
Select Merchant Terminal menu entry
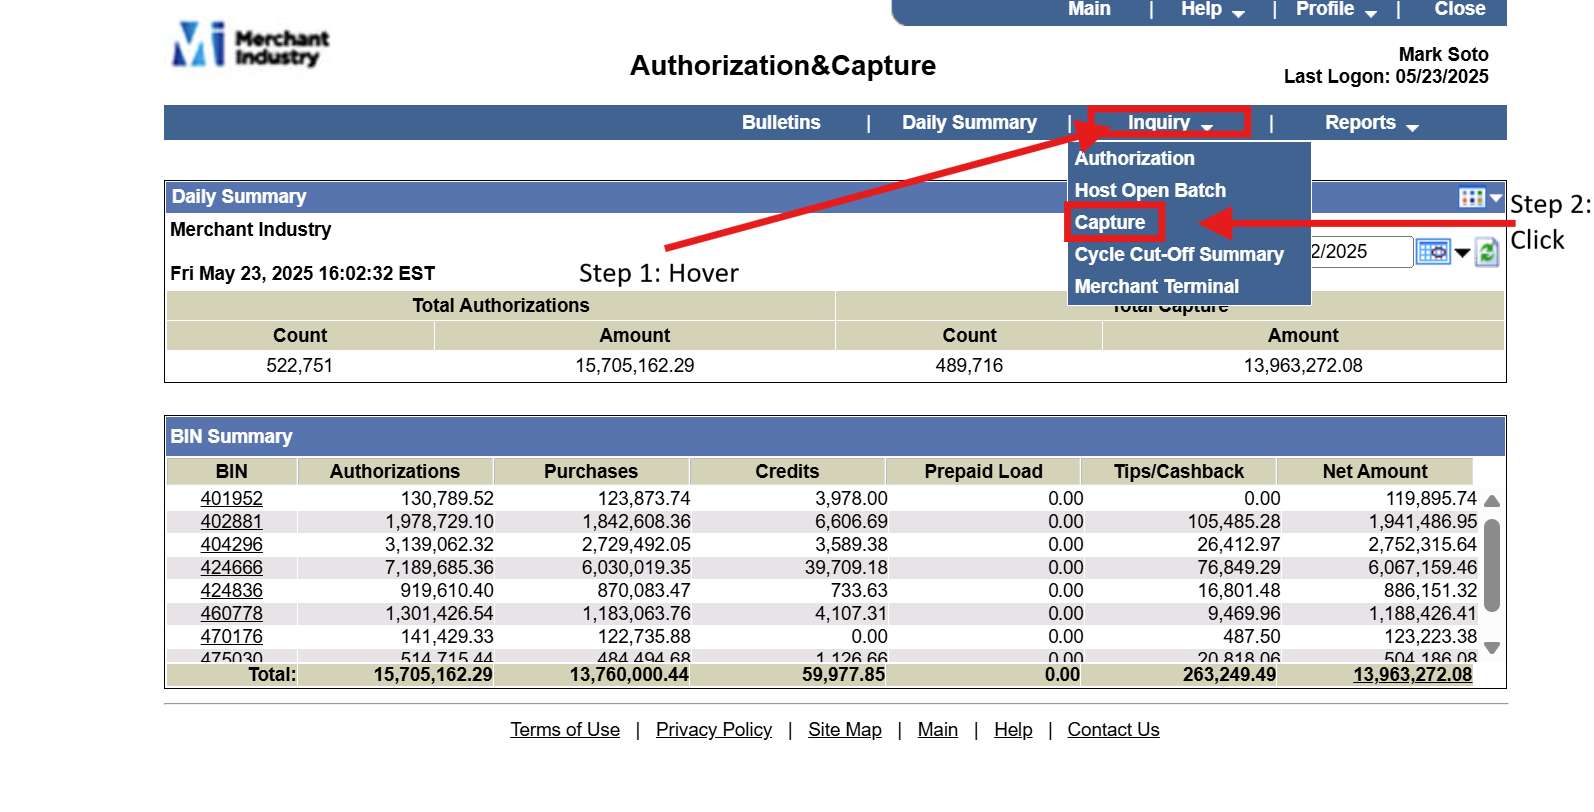click(1156, 286)
